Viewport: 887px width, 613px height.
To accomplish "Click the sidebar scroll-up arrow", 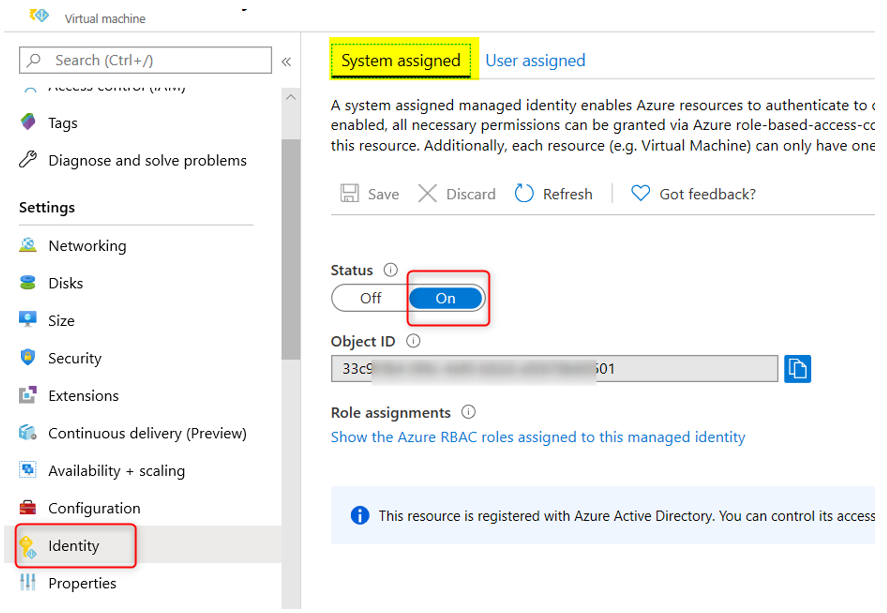I will coord(291,97).
